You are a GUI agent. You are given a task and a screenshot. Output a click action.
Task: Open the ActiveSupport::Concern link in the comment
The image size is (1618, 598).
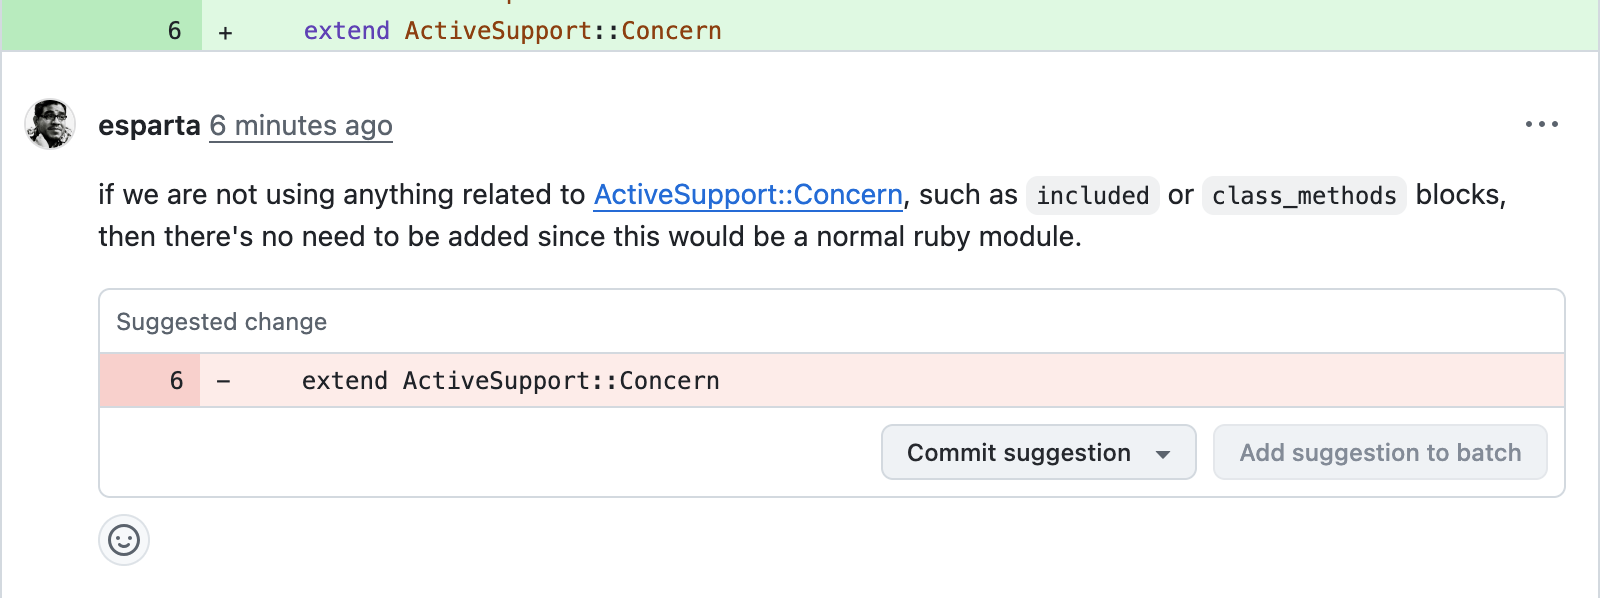point(748,195)
